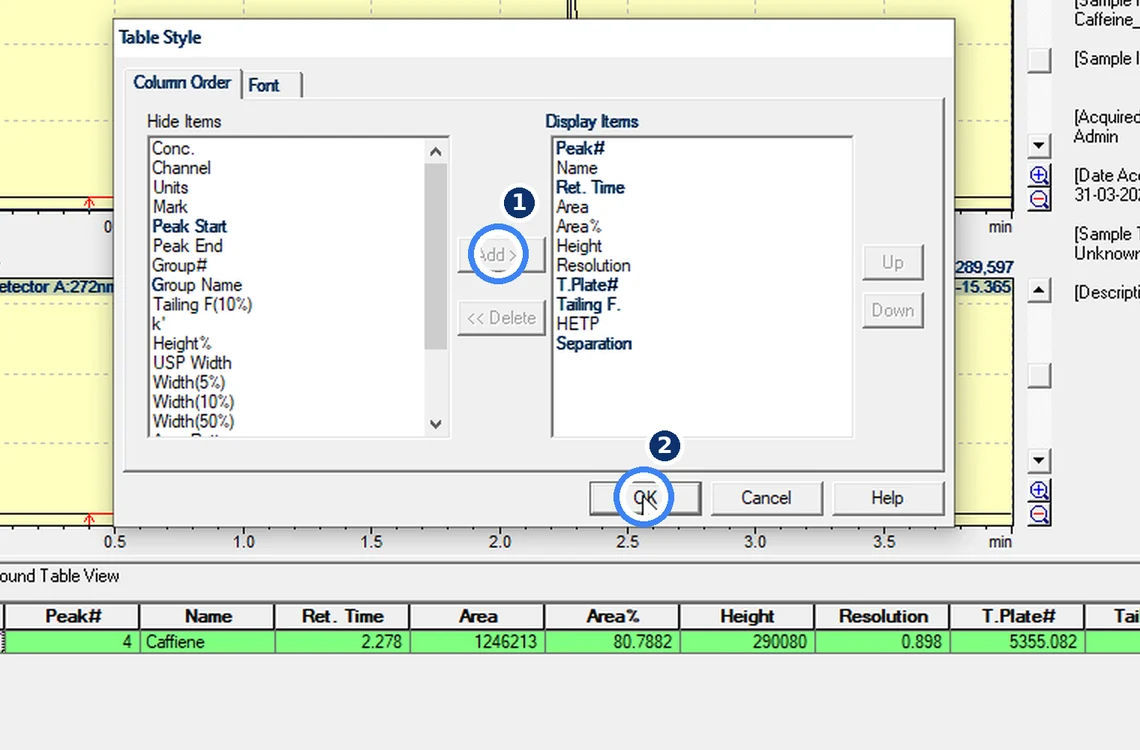The width and height of the screenshot is (1140, 750).
Task: Select resolution cell 0.898
Action: (883, 642)
